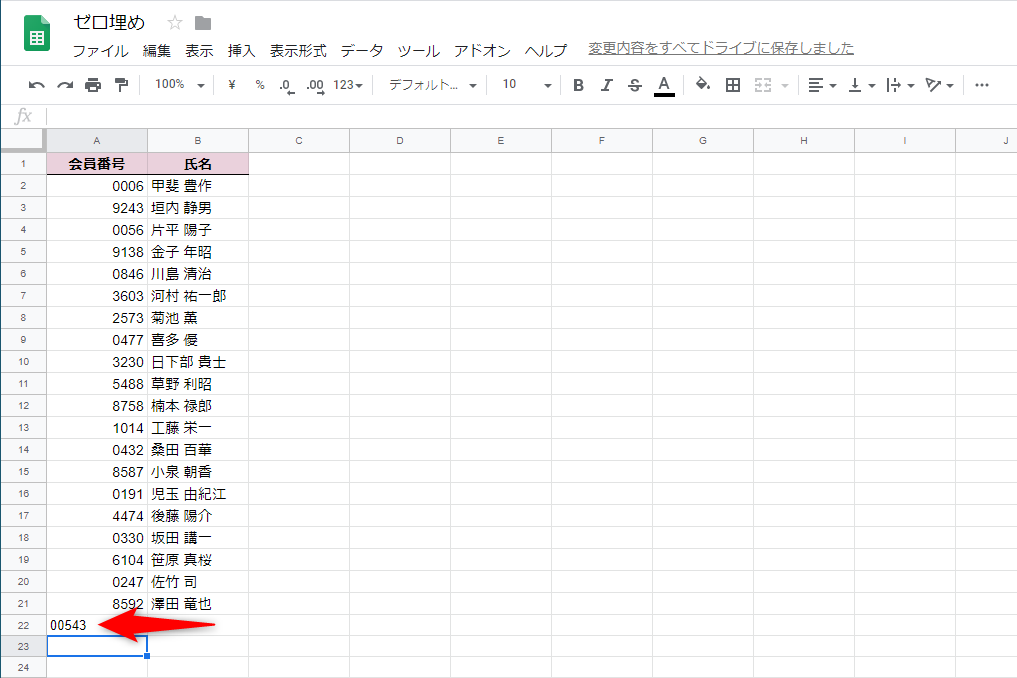Select row 10 header
1017x678 pixels.
pos(23,361)
